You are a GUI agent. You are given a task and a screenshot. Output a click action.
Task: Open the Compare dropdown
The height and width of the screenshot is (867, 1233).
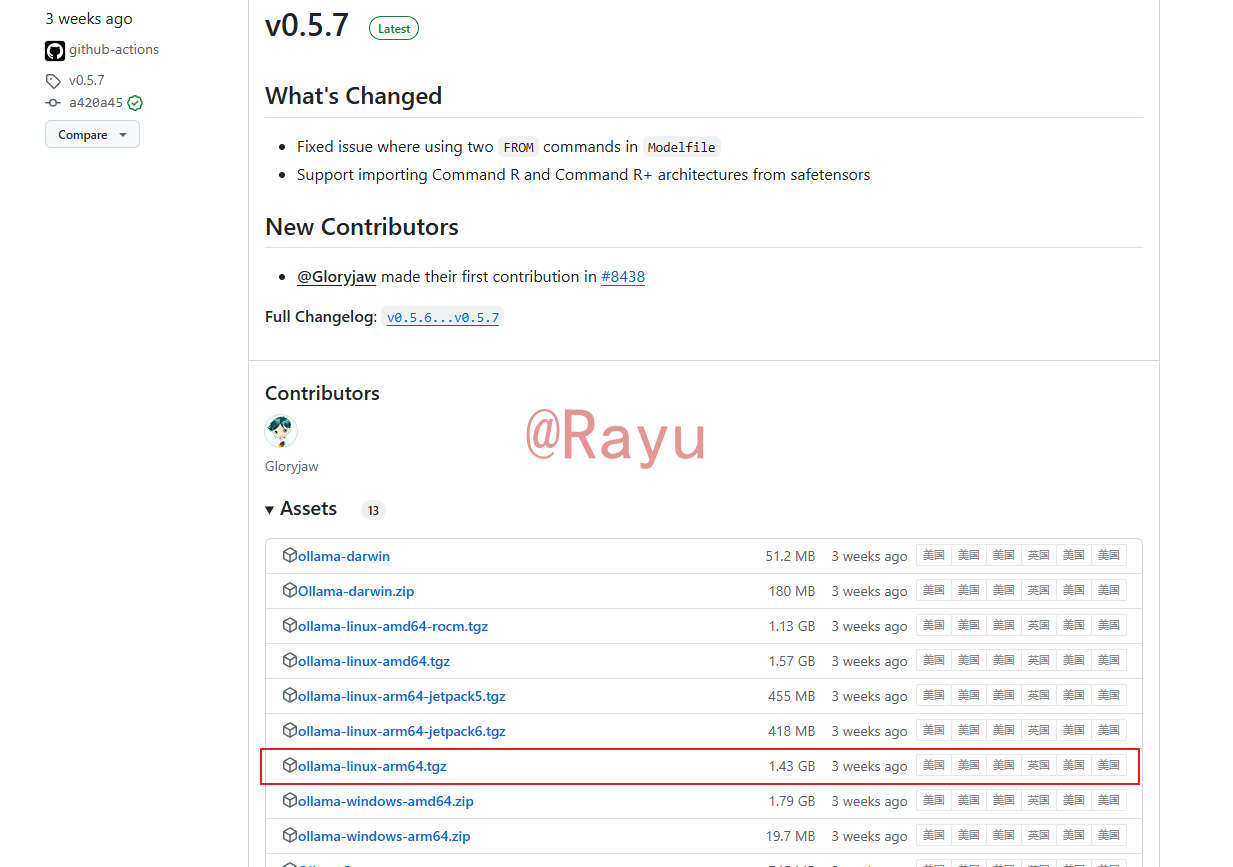[92, 134]
